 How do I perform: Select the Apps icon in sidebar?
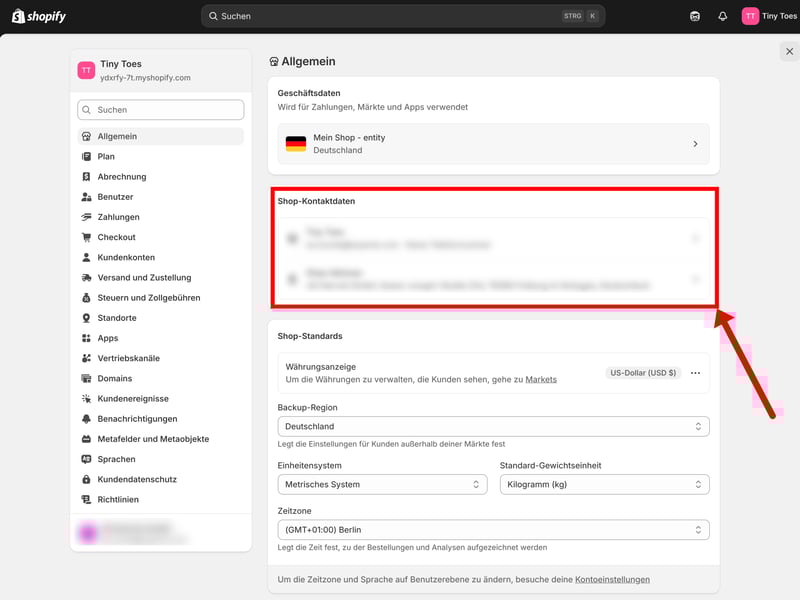pos(87,338)
